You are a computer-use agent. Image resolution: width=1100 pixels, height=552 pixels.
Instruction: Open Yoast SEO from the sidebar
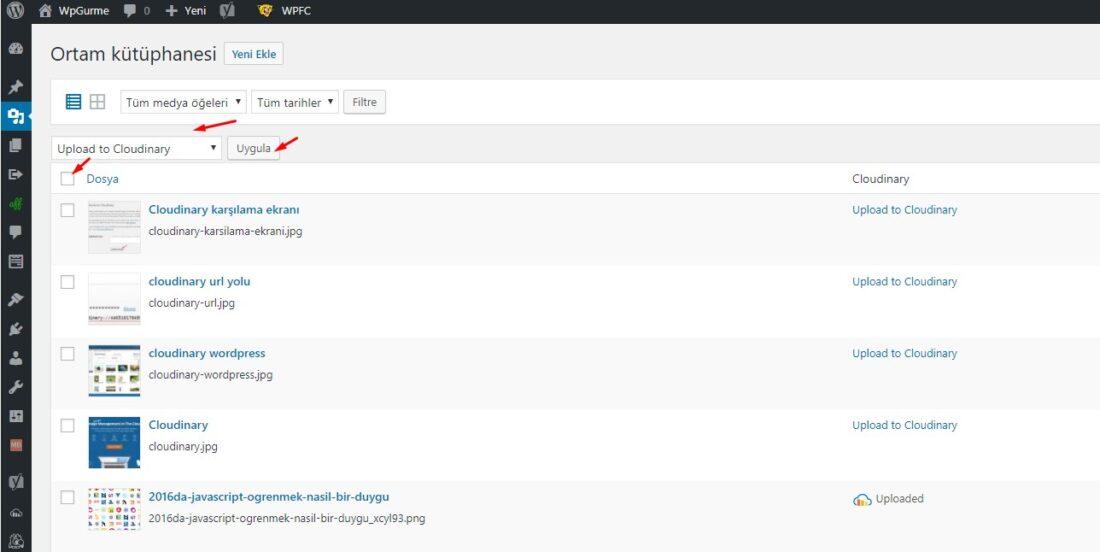15,483
